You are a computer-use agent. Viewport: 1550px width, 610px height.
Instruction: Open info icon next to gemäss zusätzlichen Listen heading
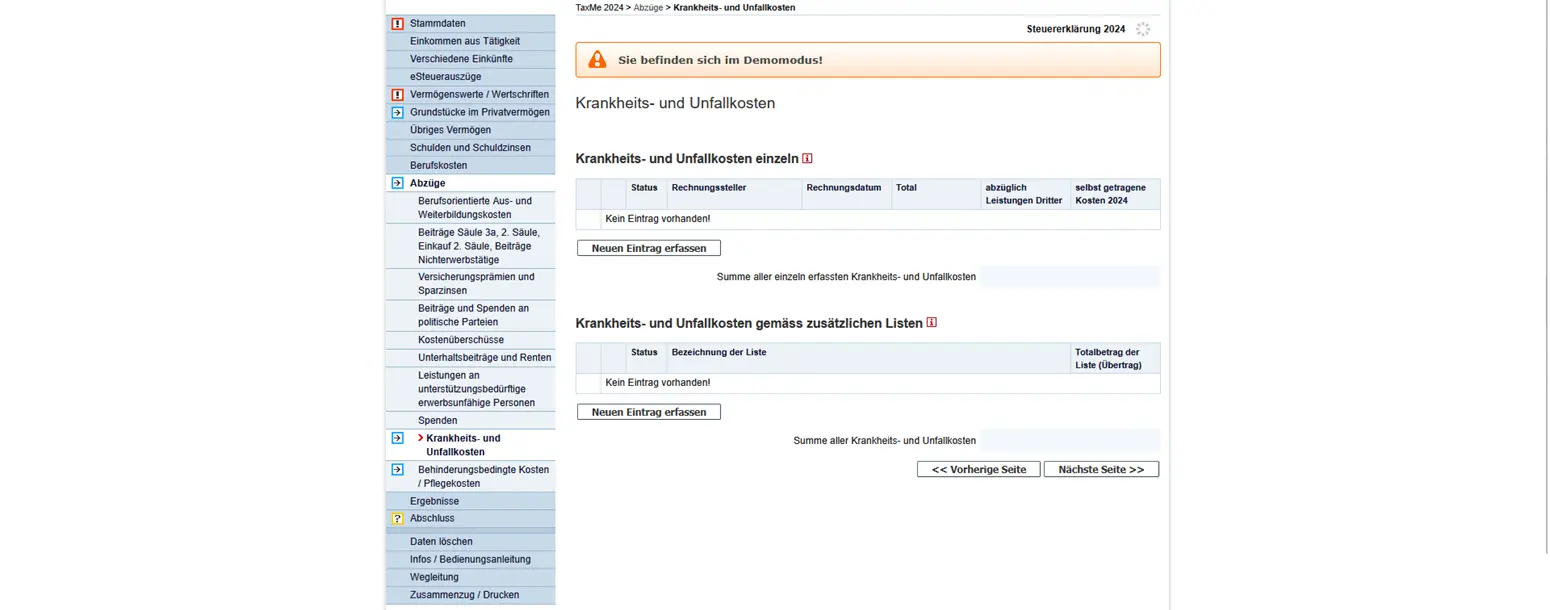click(x=932, y=323)
